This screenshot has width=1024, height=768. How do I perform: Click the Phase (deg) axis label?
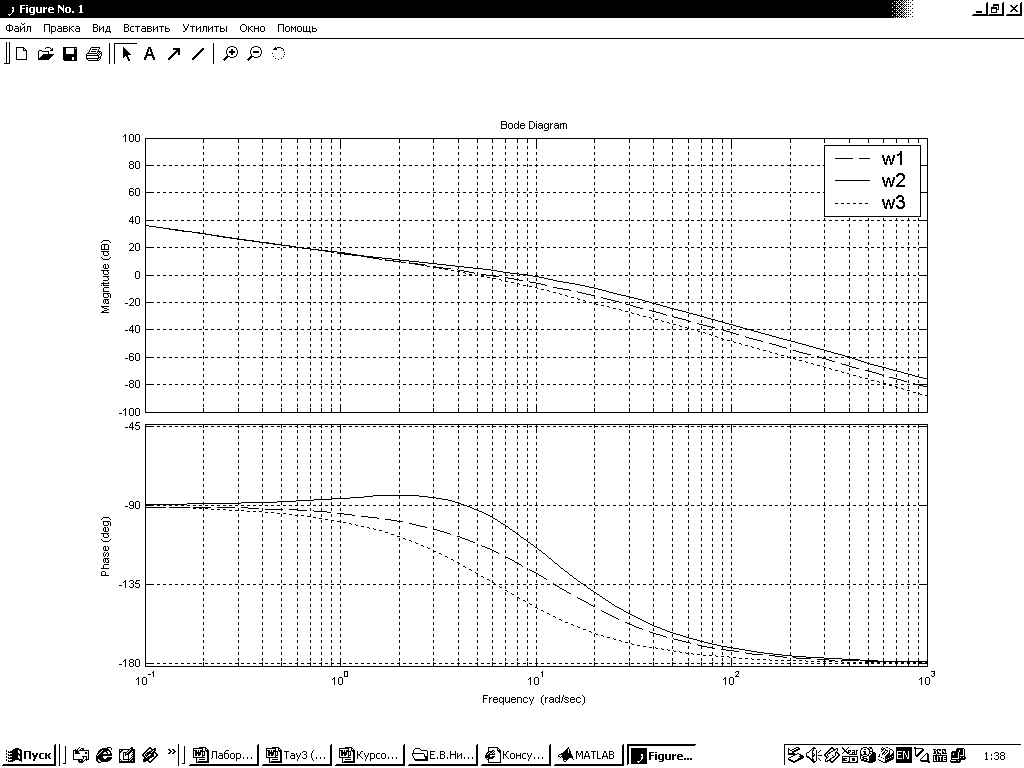[106, 547]
